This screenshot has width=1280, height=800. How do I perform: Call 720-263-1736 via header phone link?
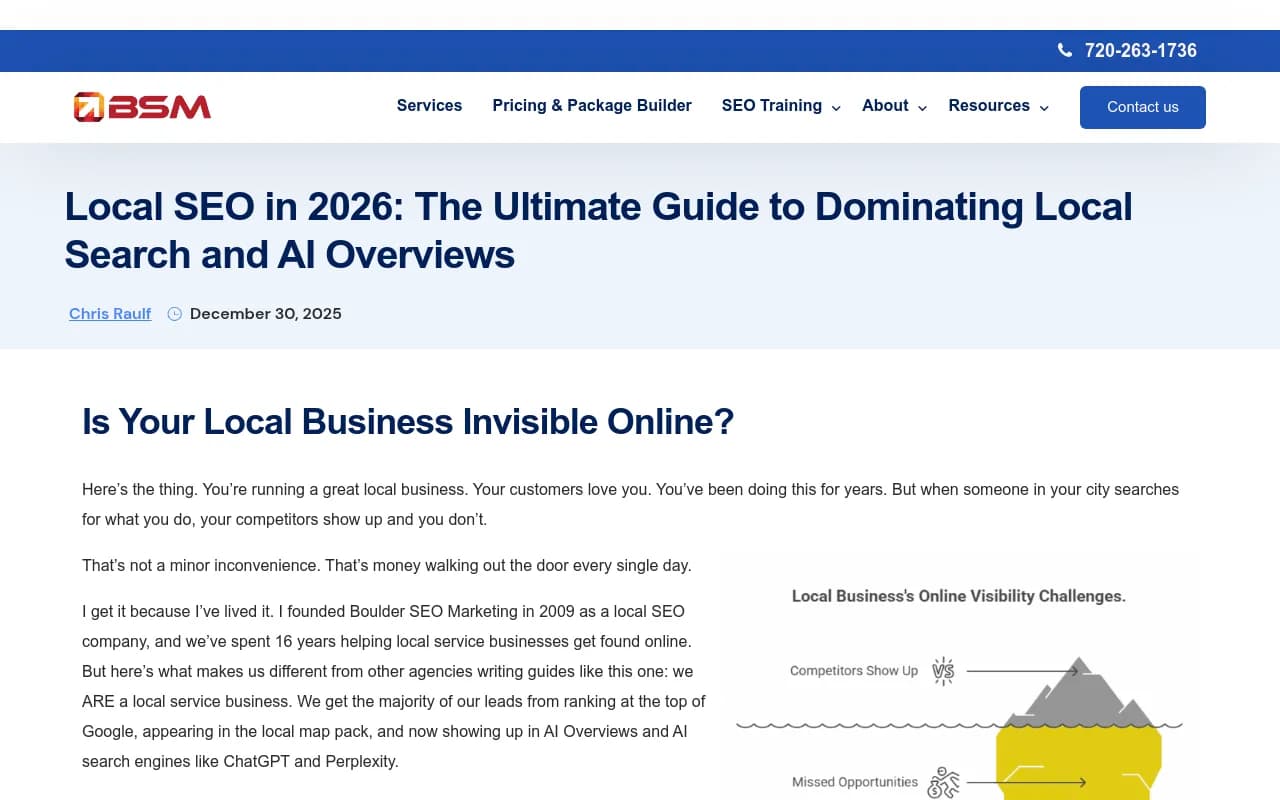point(1139,50)
